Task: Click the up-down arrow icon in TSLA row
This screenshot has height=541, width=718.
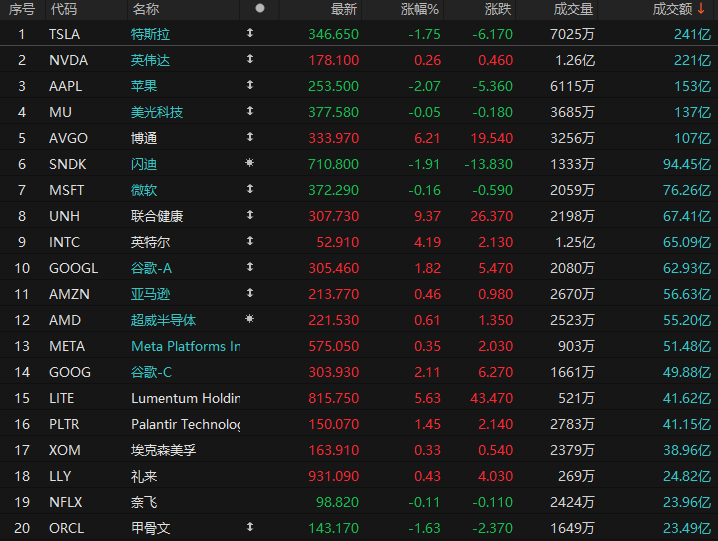Action: pyautogui.click(x=250, y=33)
